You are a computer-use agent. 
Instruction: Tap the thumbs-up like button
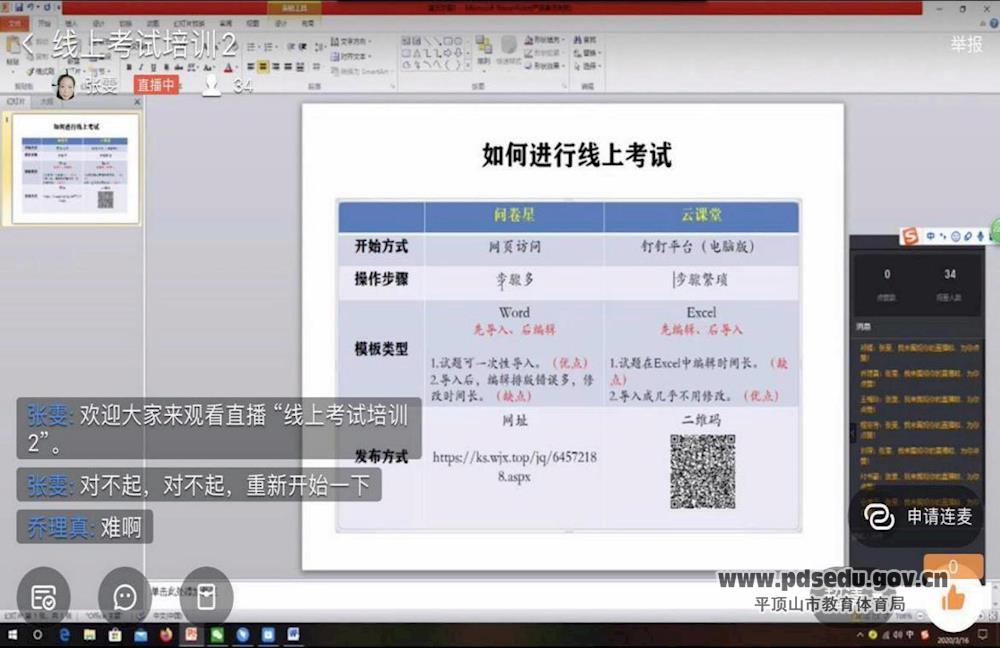(952, 597)
